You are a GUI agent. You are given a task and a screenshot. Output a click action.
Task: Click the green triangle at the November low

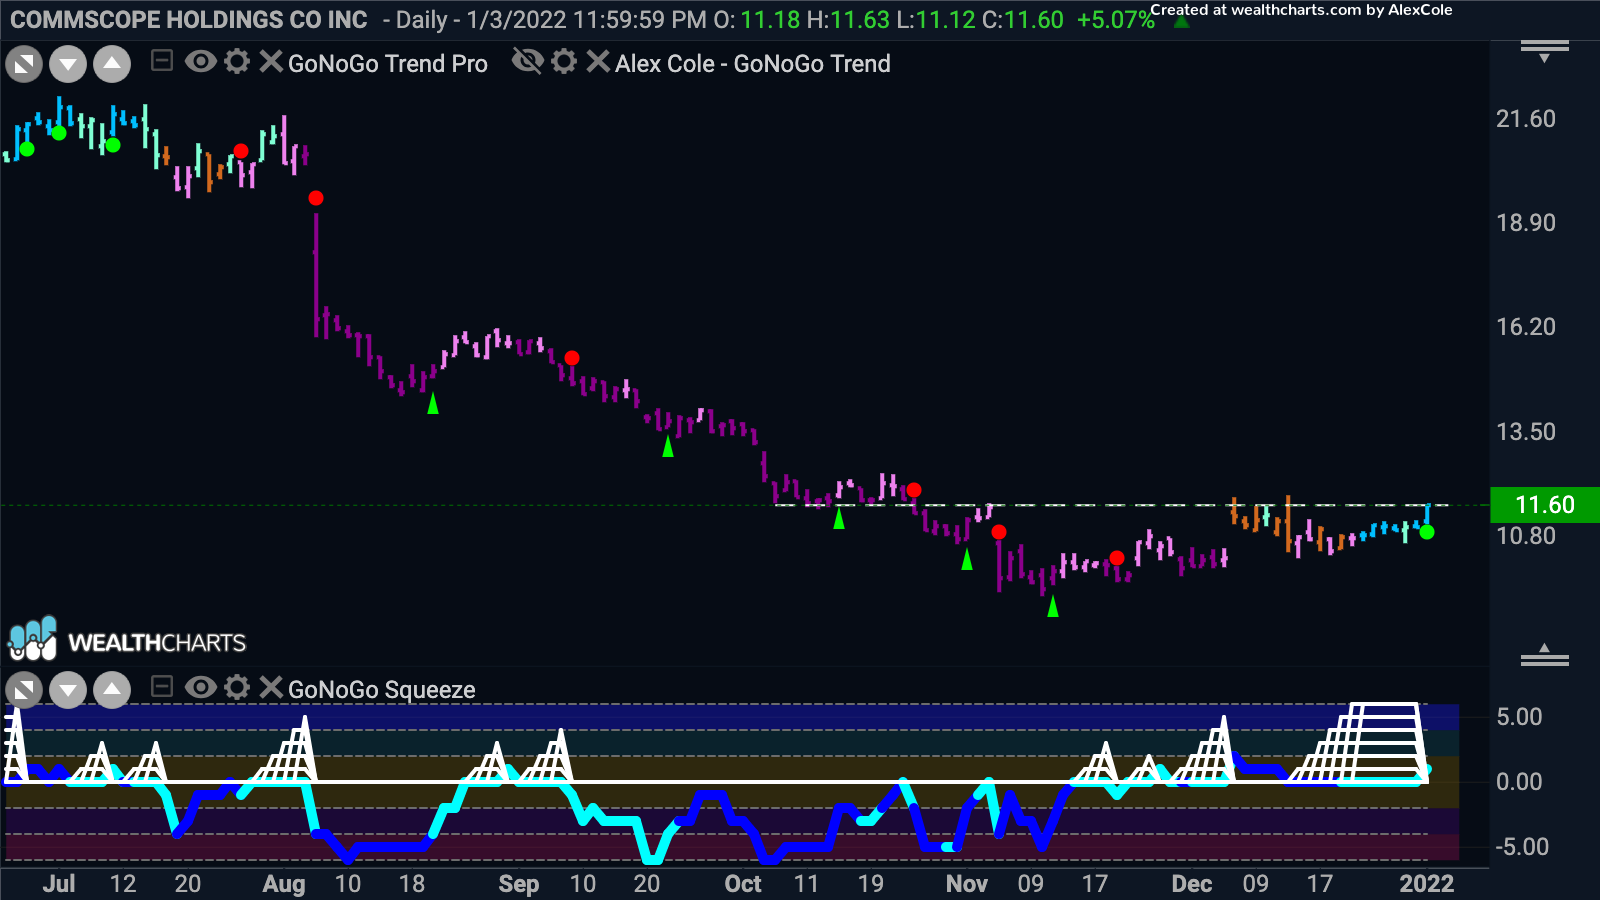1052,606
